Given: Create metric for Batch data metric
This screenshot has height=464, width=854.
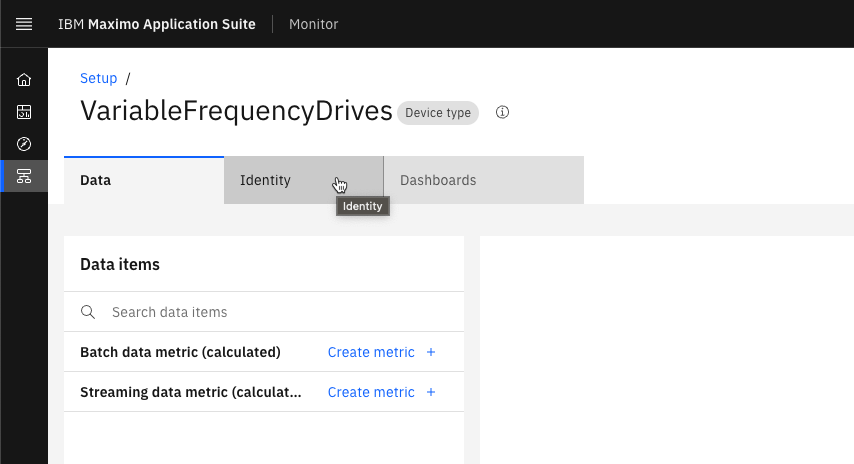Looking at the screenshot, I should (371, 352).
